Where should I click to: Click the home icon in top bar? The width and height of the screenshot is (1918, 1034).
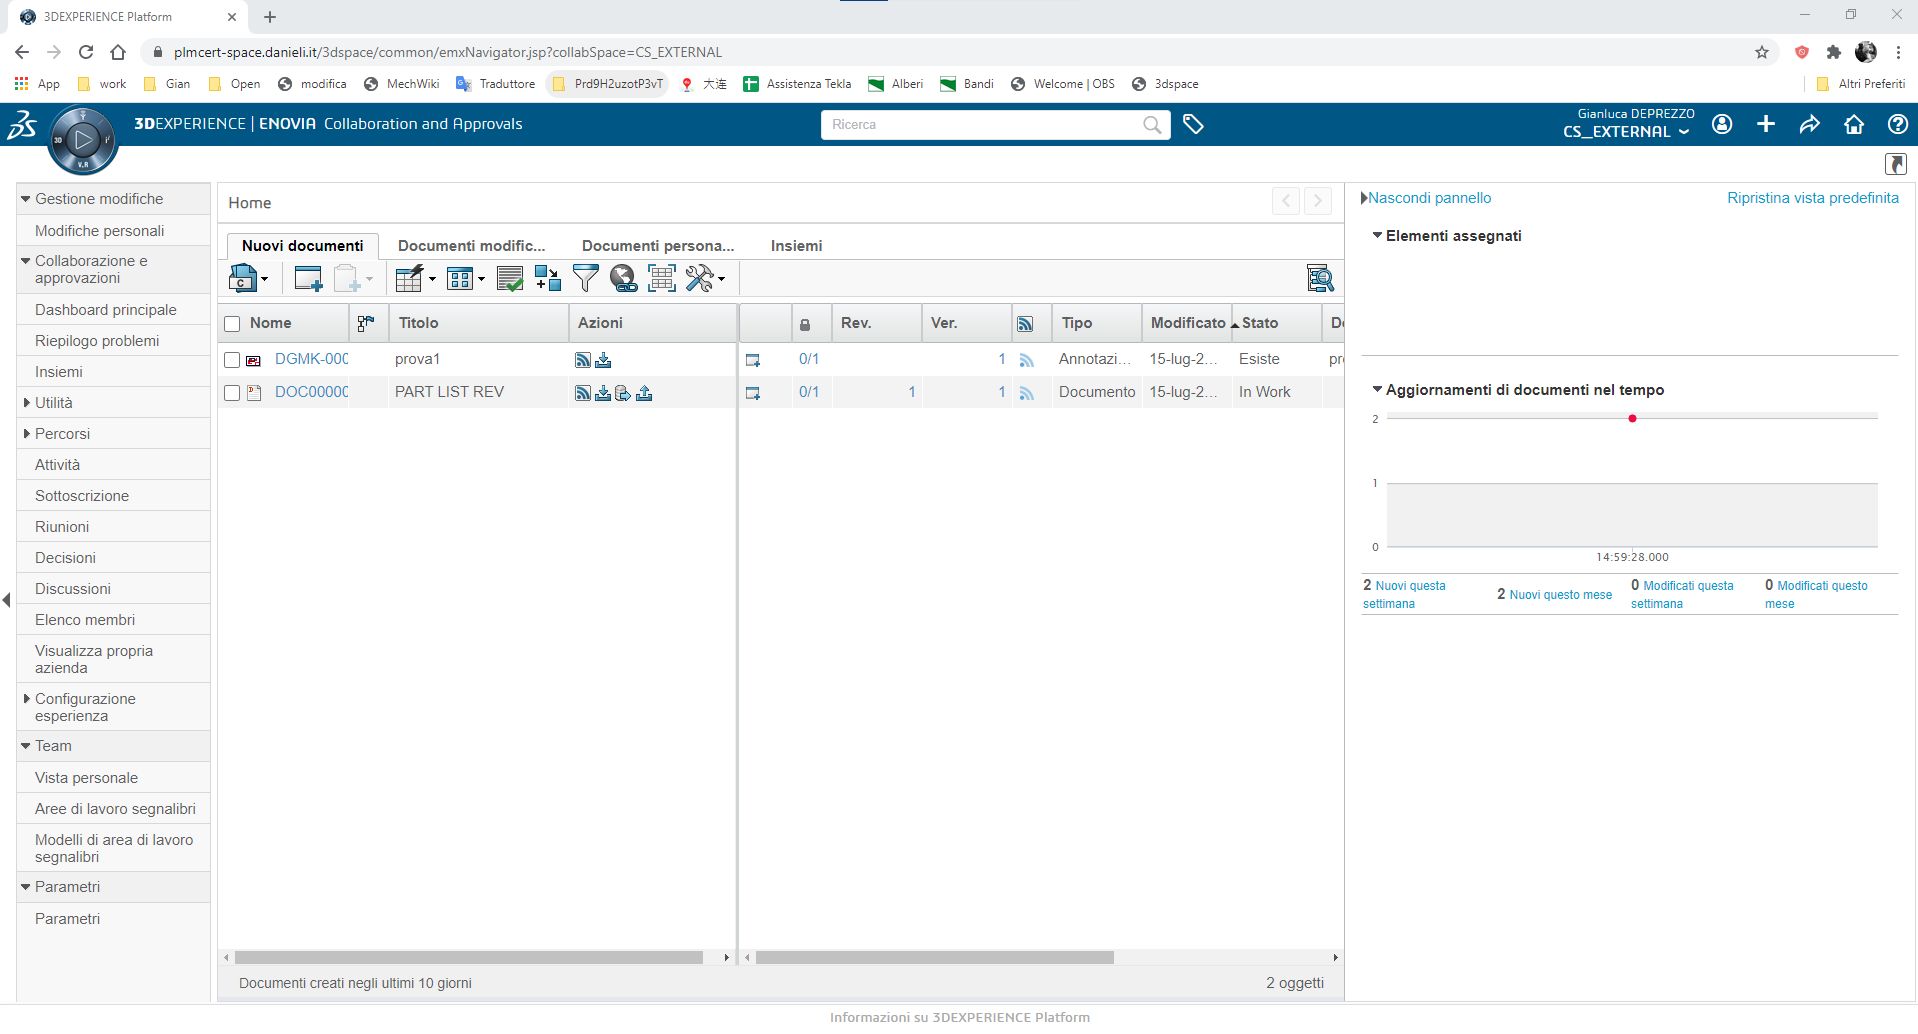(x=1854, y=124)
